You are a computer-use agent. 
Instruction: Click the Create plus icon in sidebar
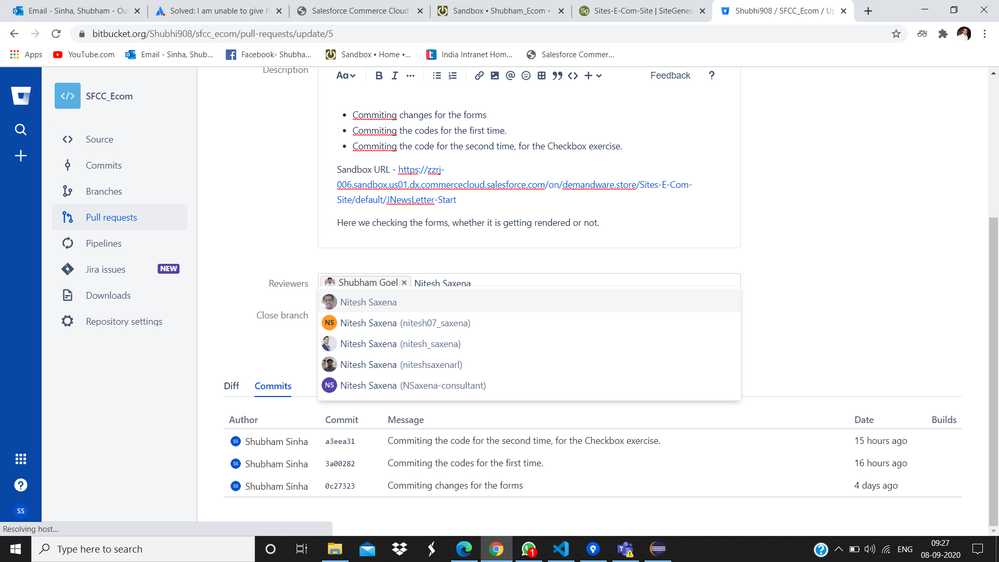coord(20,155)
